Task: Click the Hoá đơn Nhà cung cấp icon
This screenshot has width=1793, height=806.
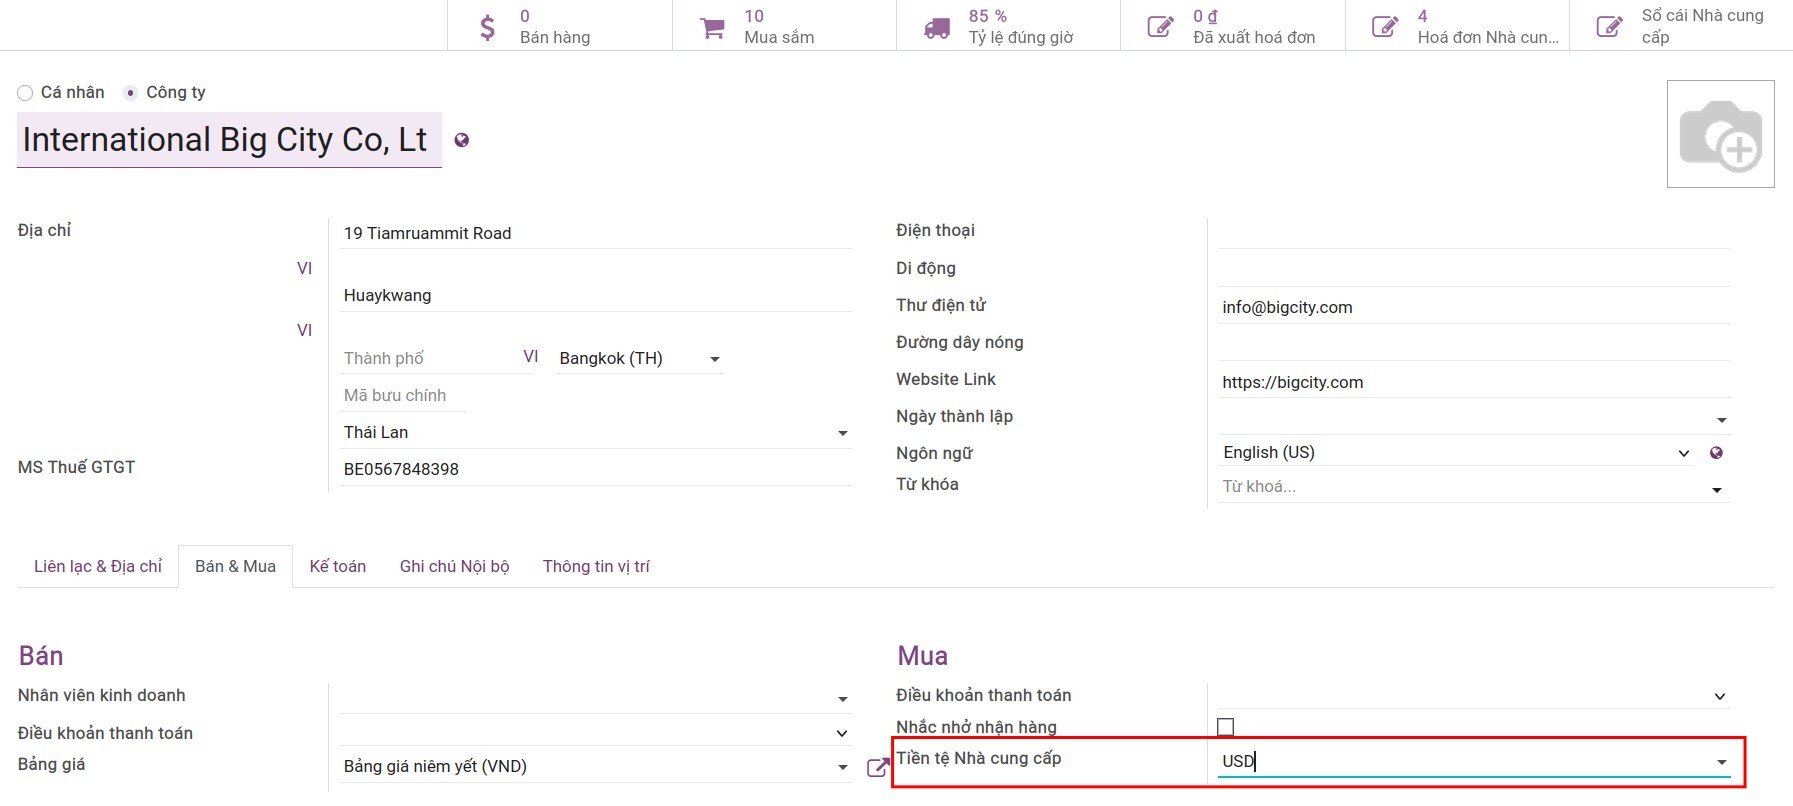Action: 1384,27
